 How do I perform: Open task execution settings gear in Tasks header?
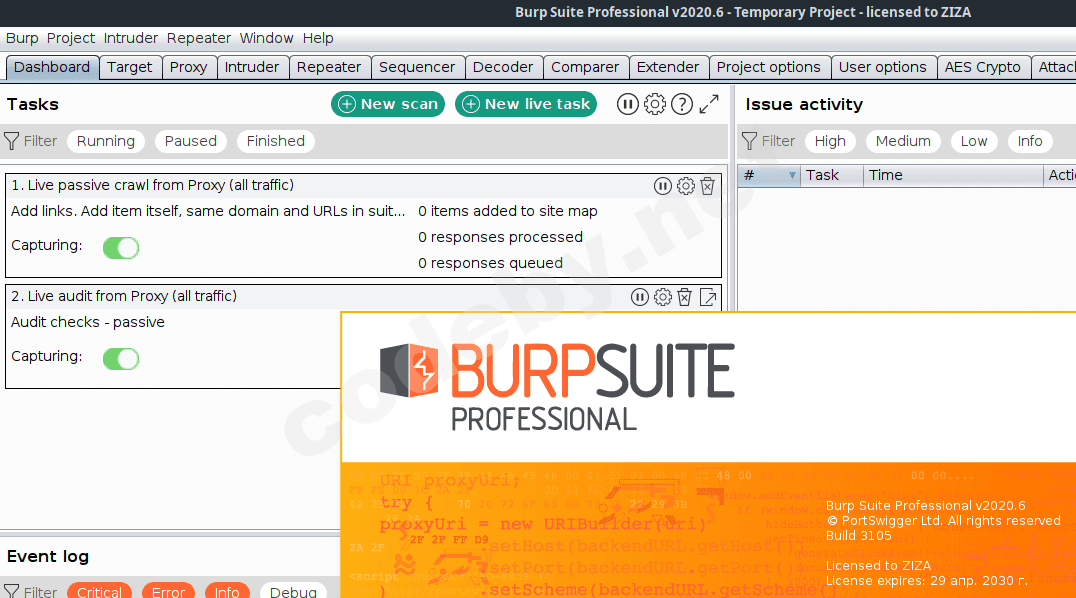point(655,104)
